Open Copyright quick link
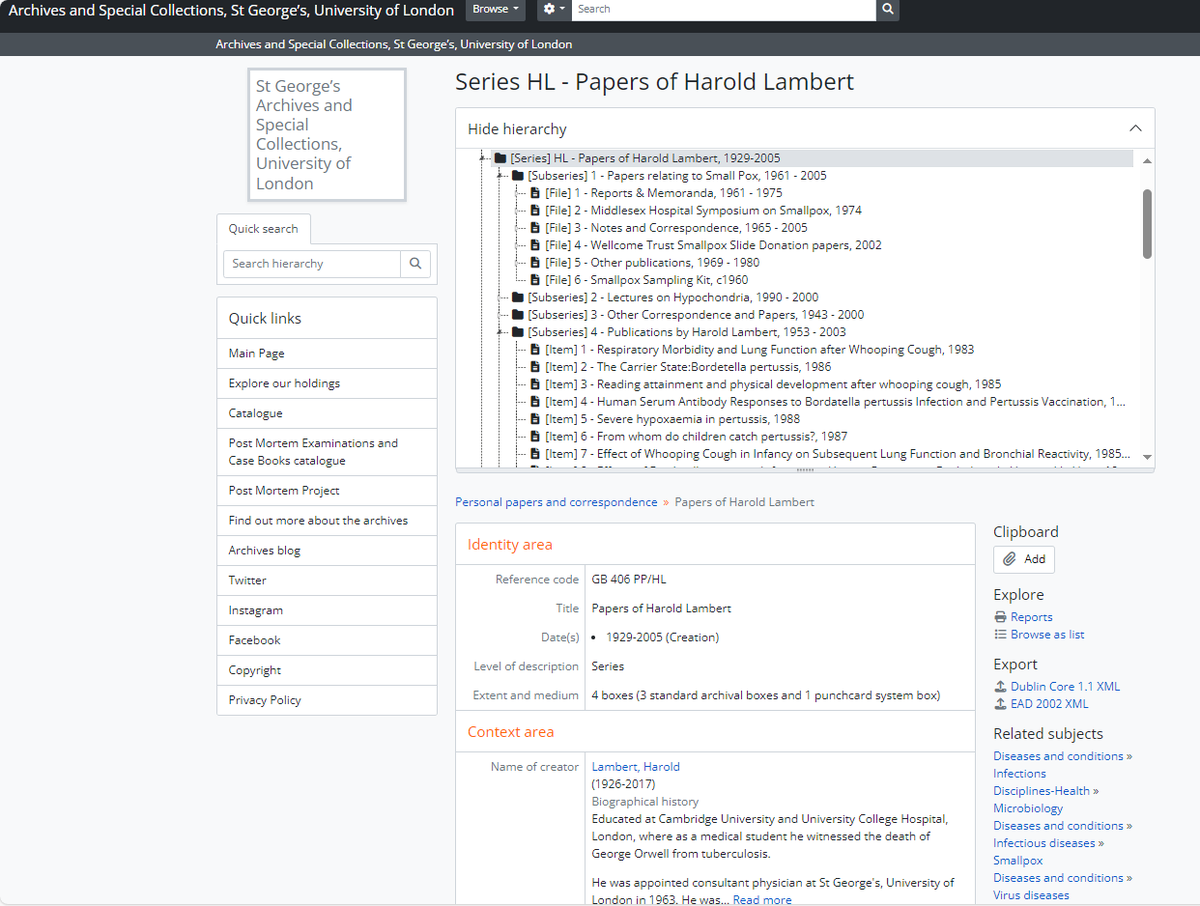The height and width of the screenshot is (906, 1200). [x=327, y=670]
